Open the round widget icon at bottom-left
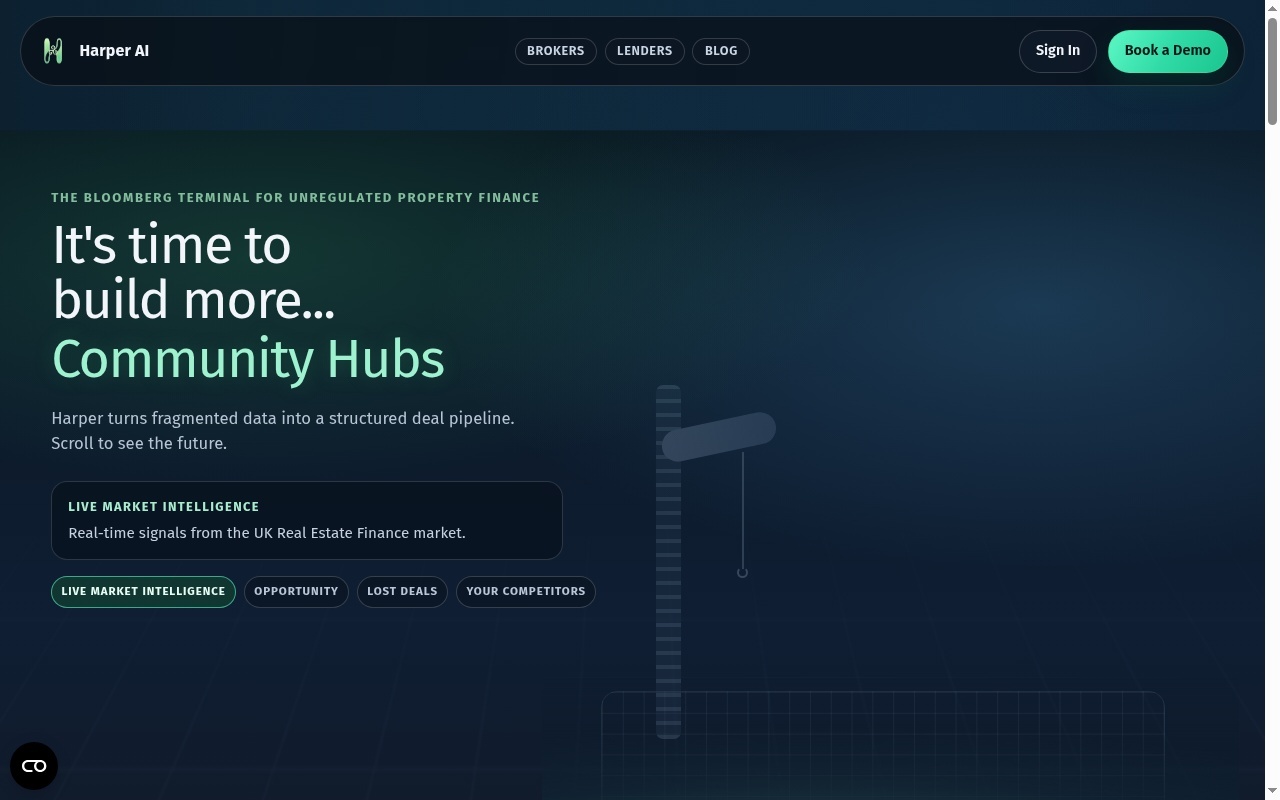This screenshot has width=1280, height=800. click(x=34, y=766)
